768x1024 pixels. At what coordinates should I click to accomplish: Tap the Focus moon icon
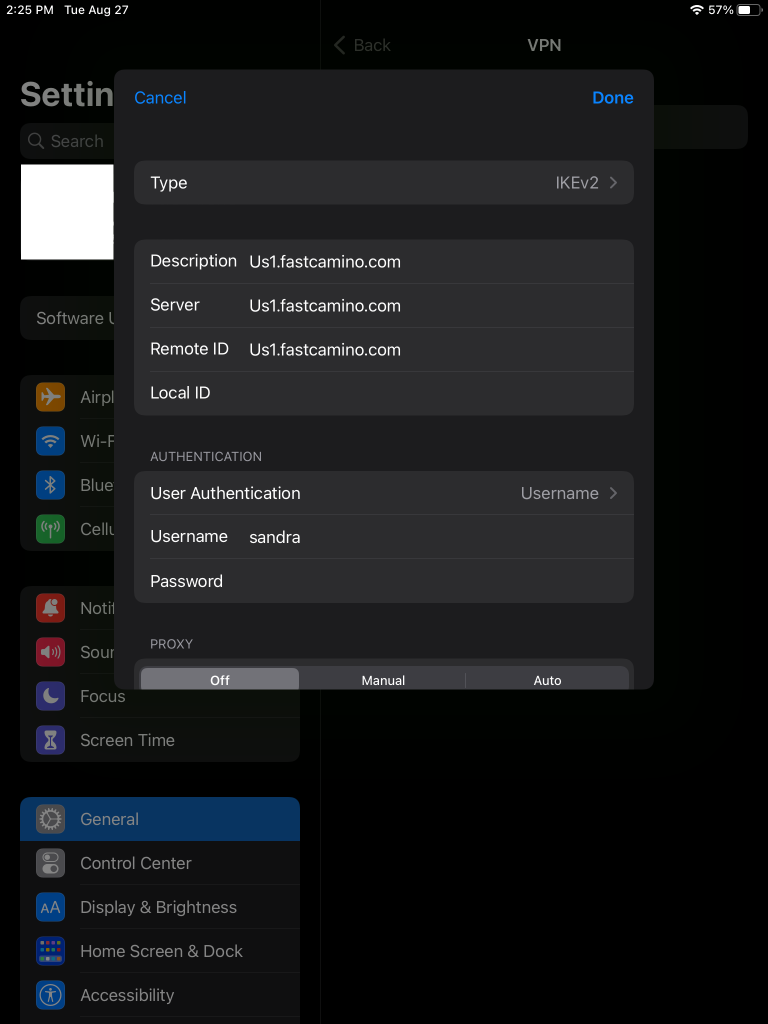[x=50, y=696]
